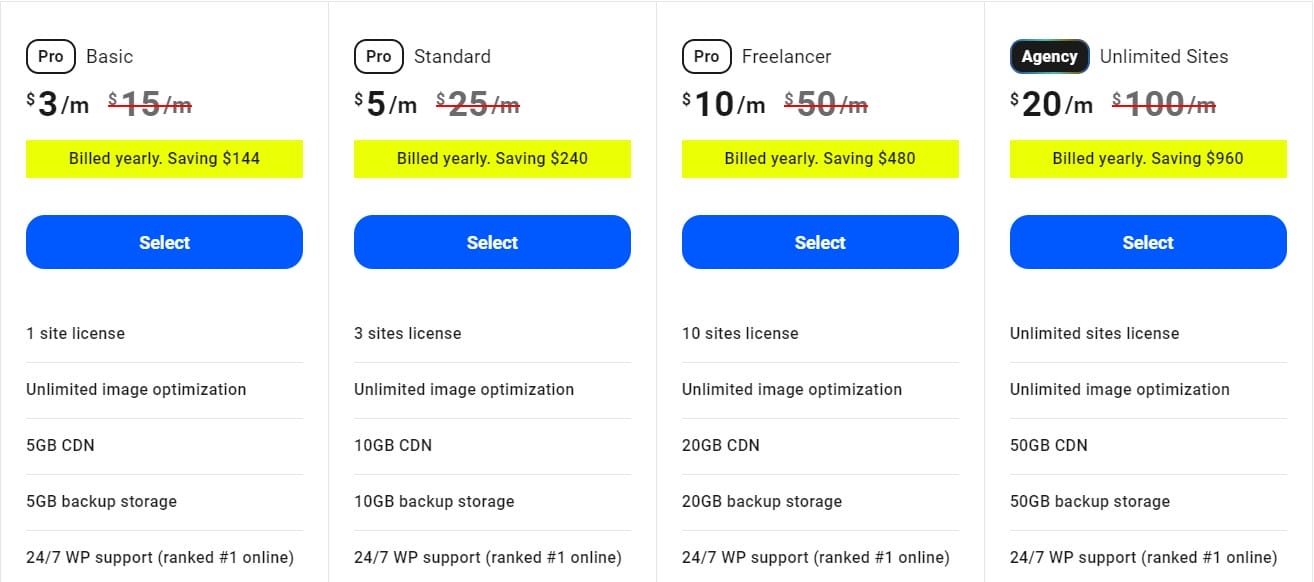Click the 'Unlimited sites license' row
Screen dimensions: 1314x582
click(1095, 333)
